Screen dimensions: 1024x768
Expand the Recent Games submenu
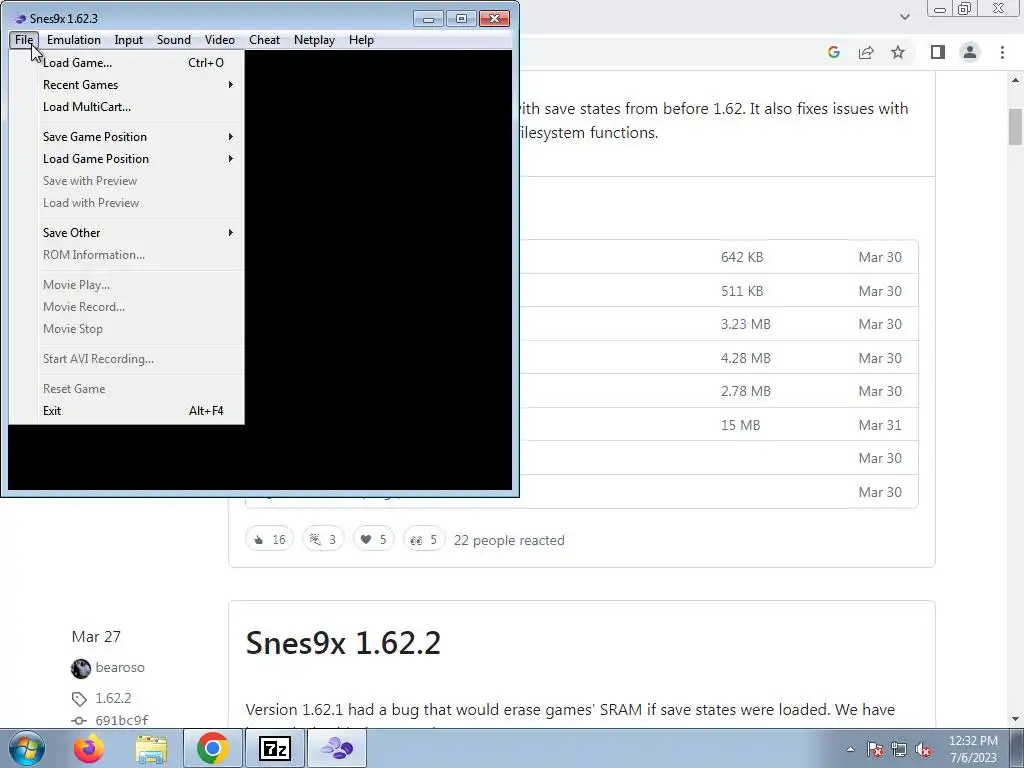click(x=127, y=85)
